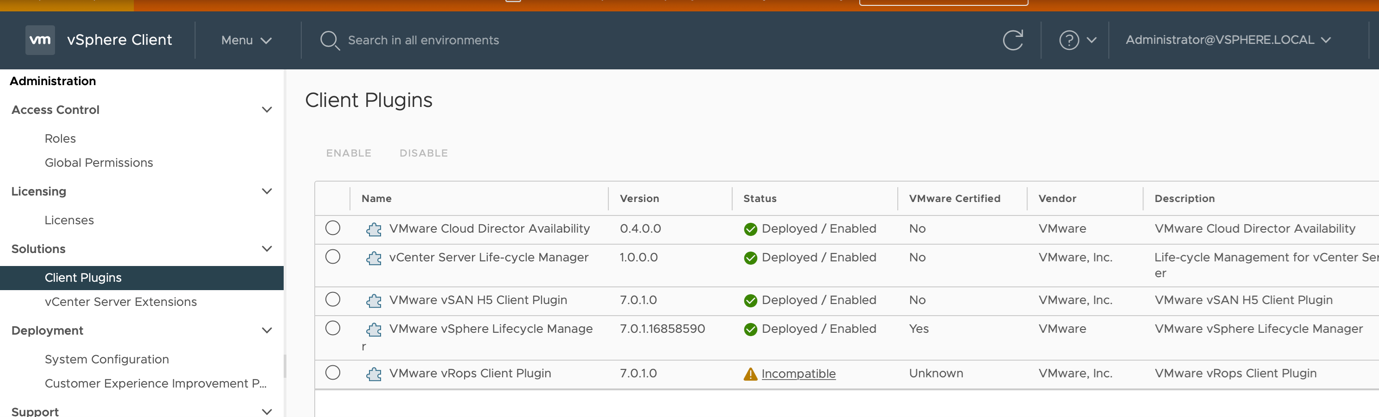Click the Name column header

377,199
